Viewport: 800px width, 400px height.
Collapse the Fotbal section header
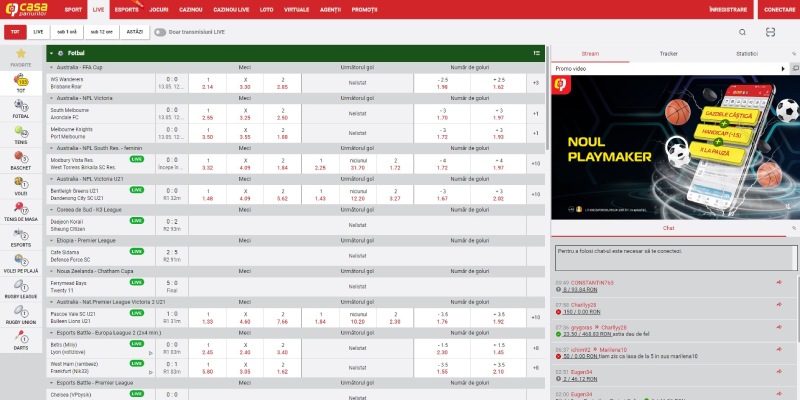coord(51,53)
